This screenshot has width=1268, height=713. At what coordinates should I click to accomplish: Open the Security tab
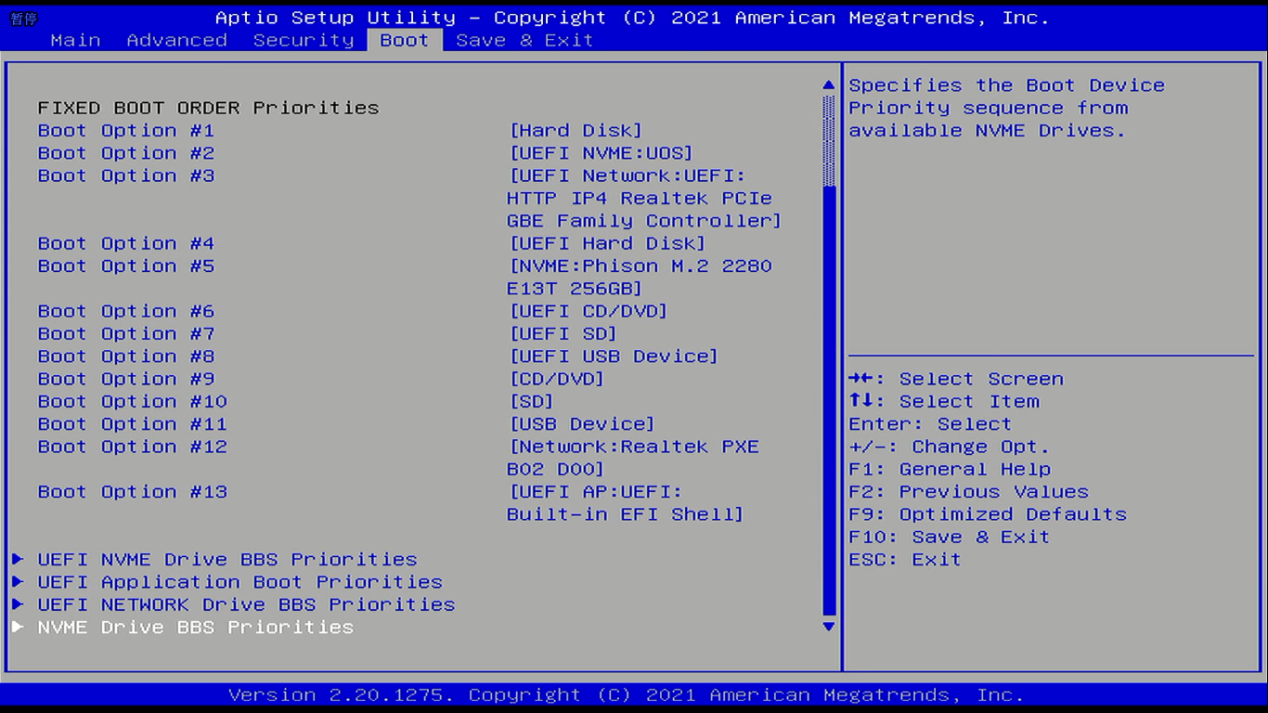tap(303, 40)
